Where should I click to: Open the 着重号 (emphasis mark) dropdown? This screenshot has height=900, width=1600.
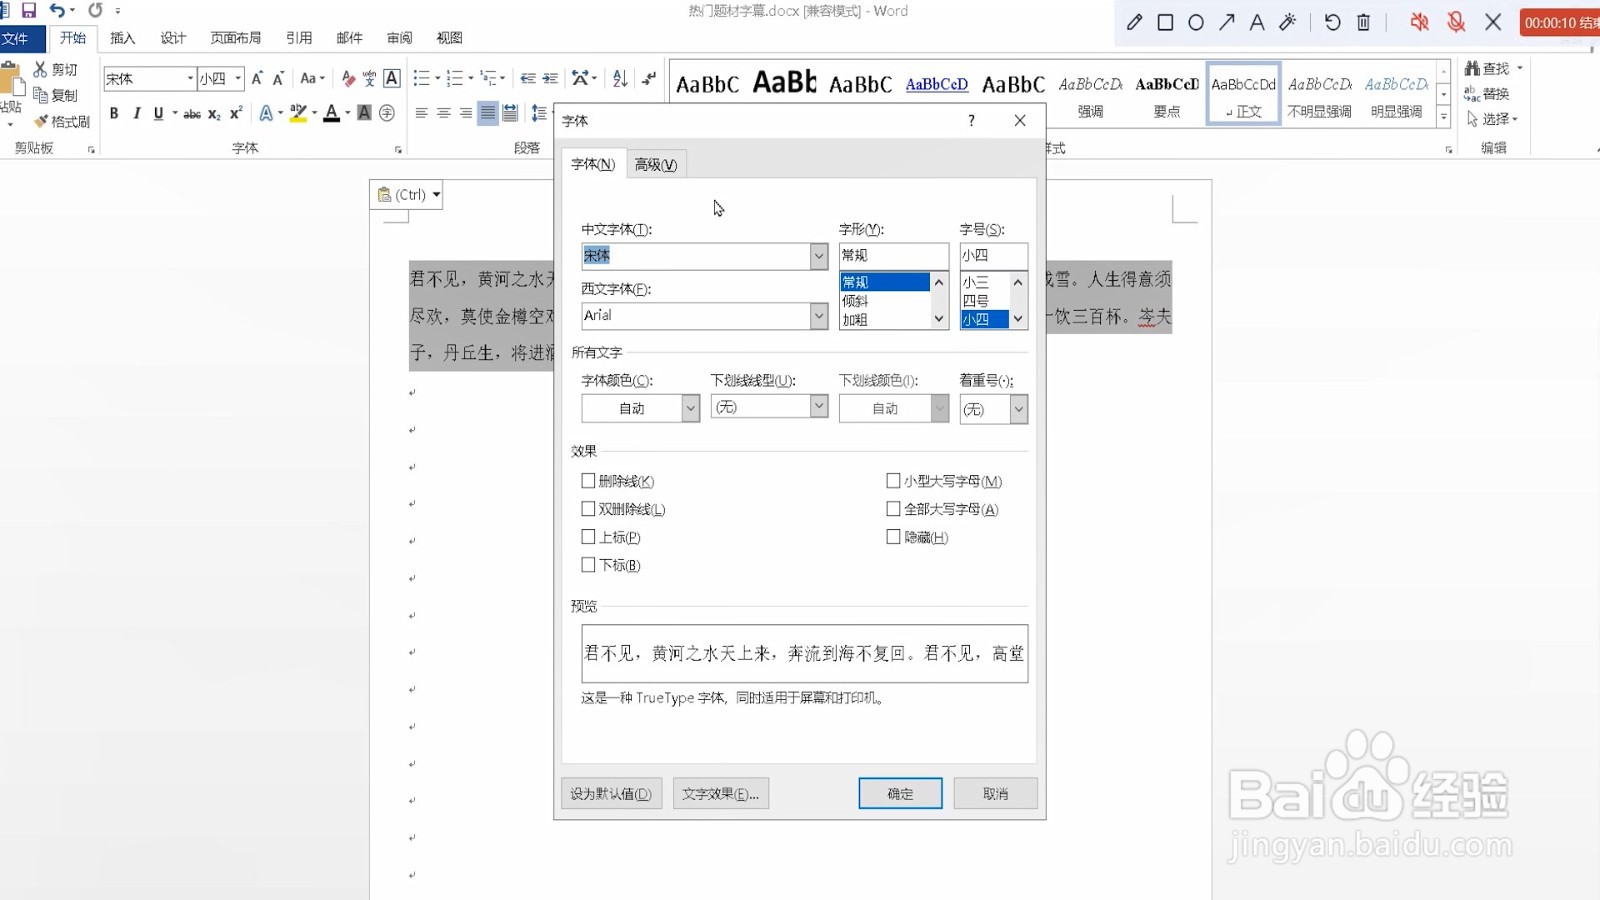(1019, 409)
